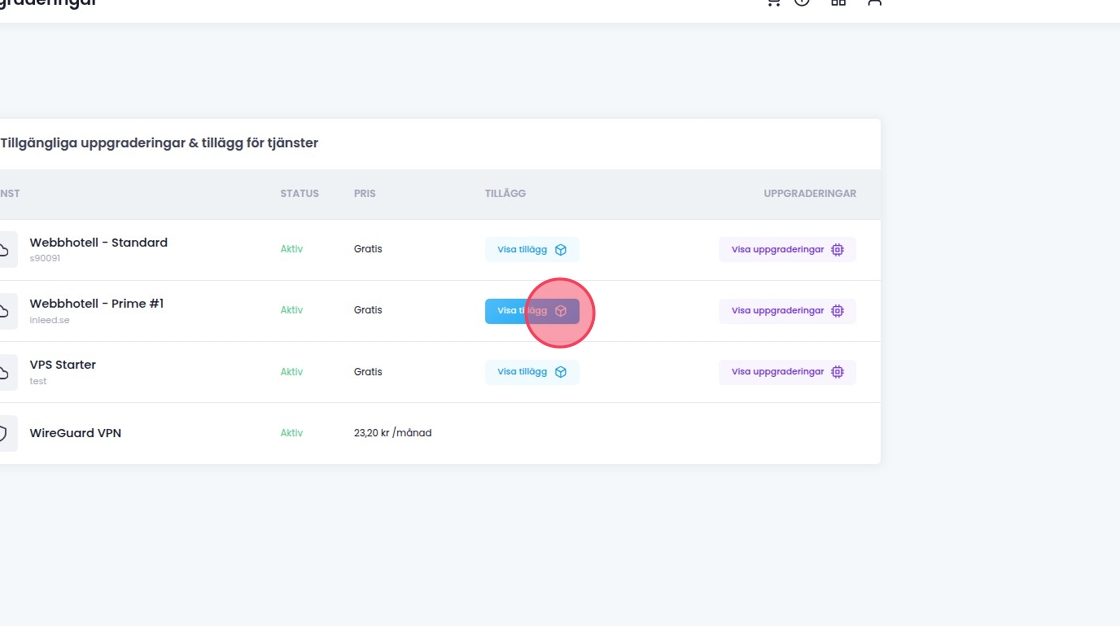Show add-ons (Visa tillägg) for VPS Starter
This screenshot has width=1120, height=626.
tap(531, 372)
